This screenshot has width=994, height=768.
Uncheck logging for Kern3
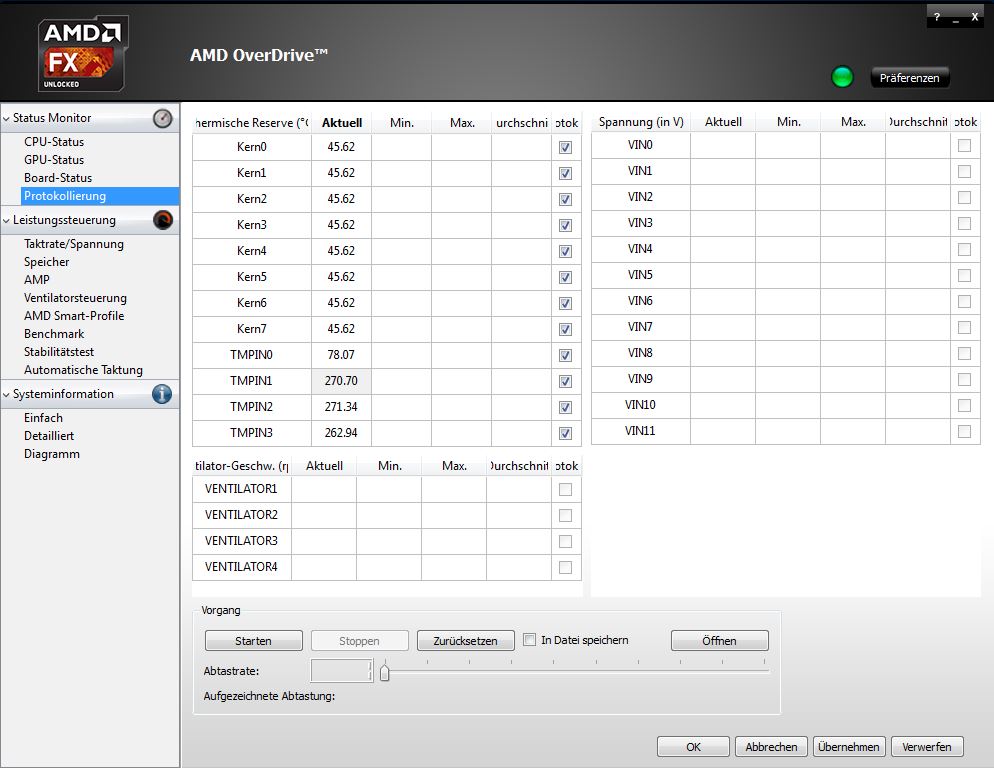565,225
